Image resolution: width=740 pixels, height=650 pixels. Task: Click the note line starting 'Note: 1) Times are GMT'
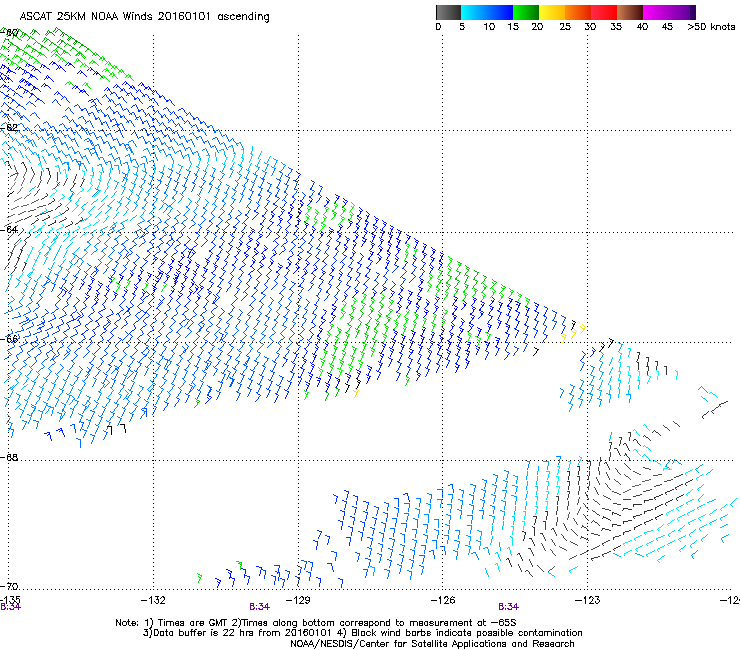(316, 623)
